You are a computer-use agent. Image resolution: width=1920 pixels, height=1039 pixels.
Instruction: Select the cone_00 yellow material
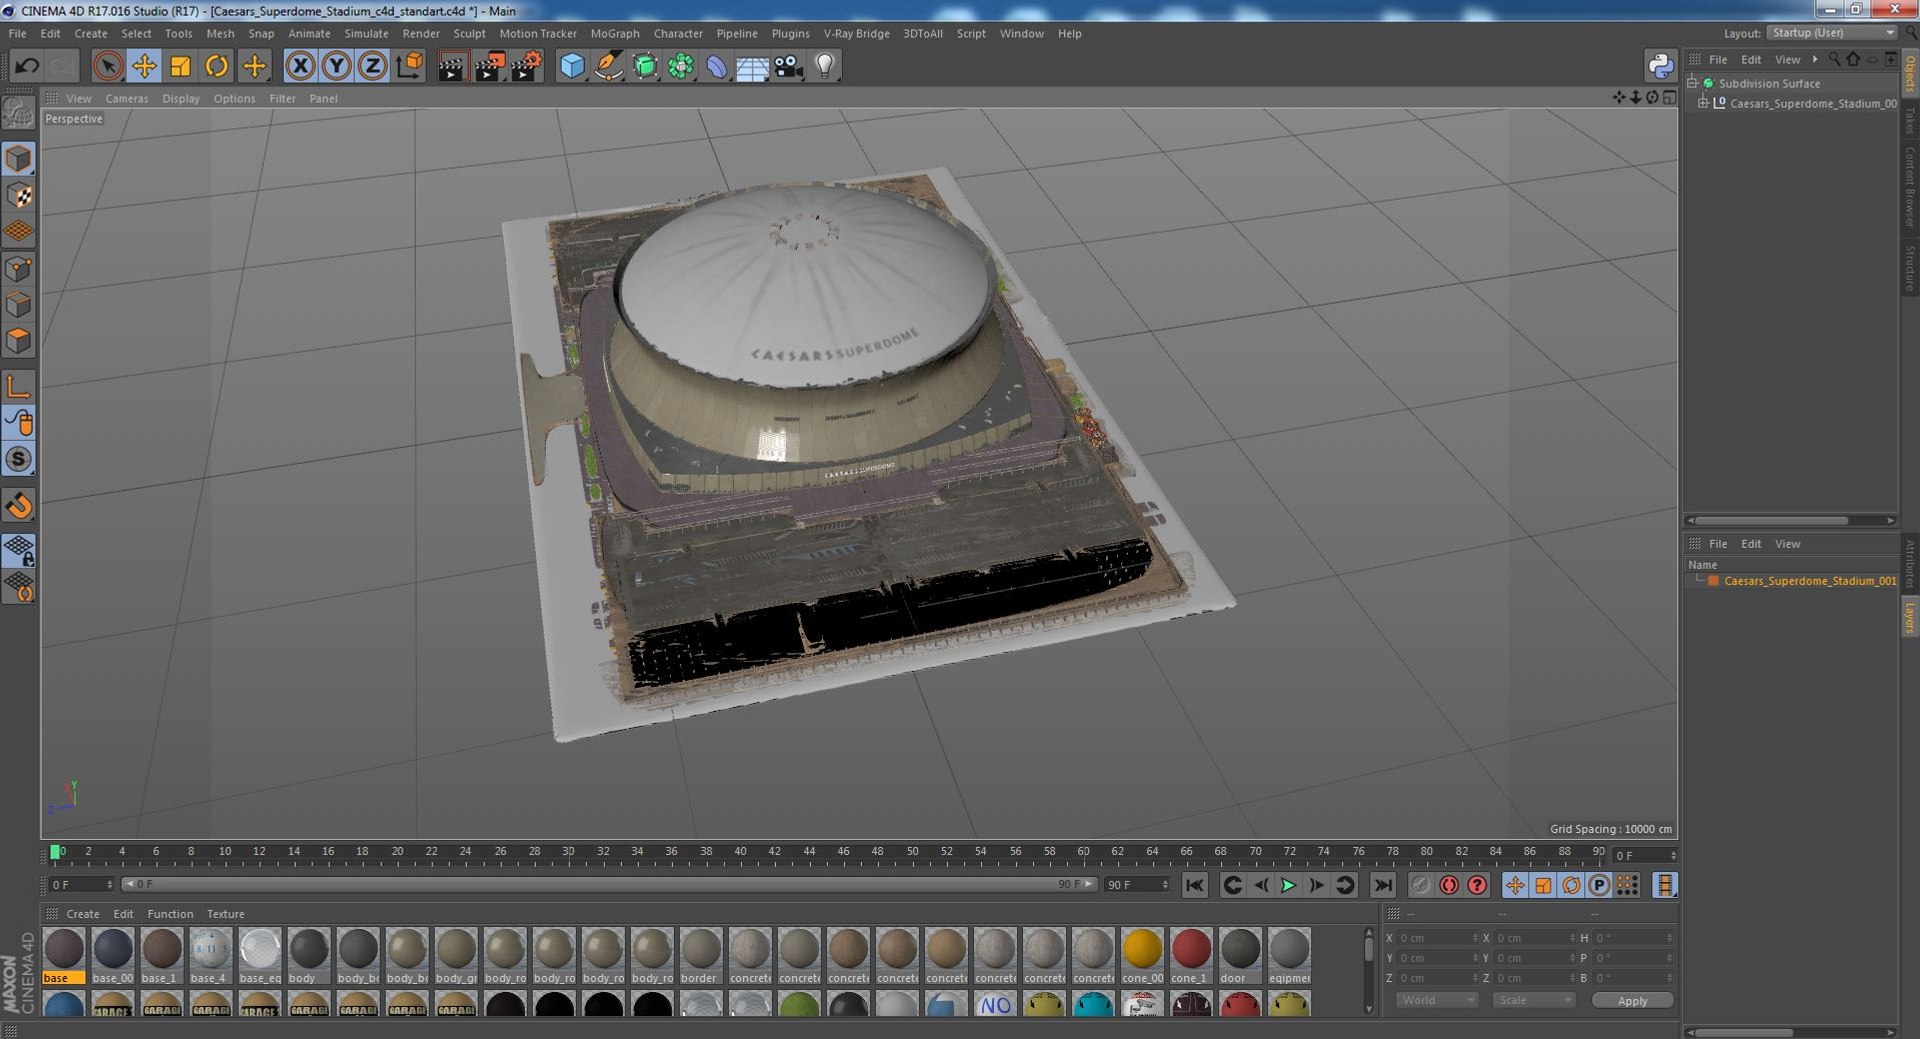click(1142, 956)
